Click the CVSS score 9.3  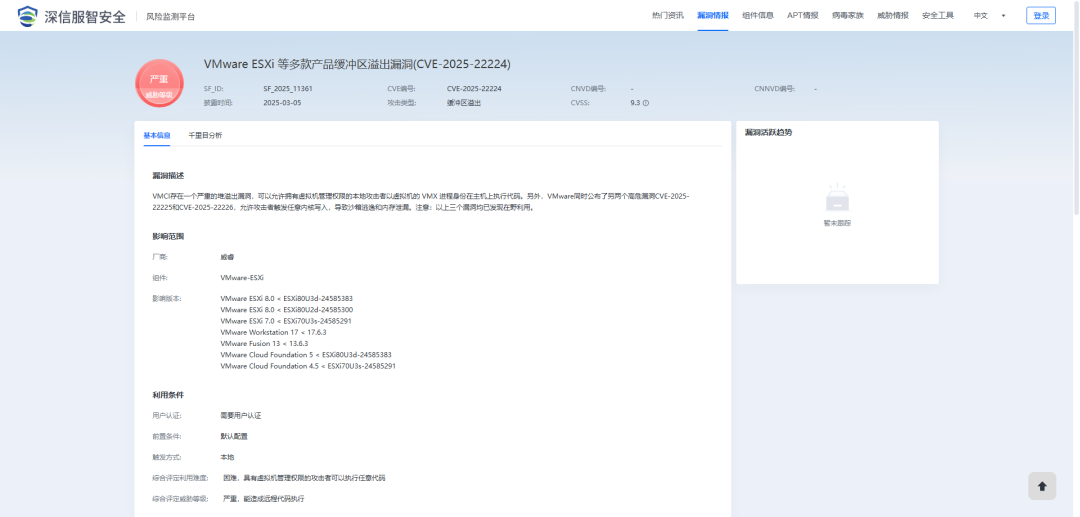coord(635,103)
